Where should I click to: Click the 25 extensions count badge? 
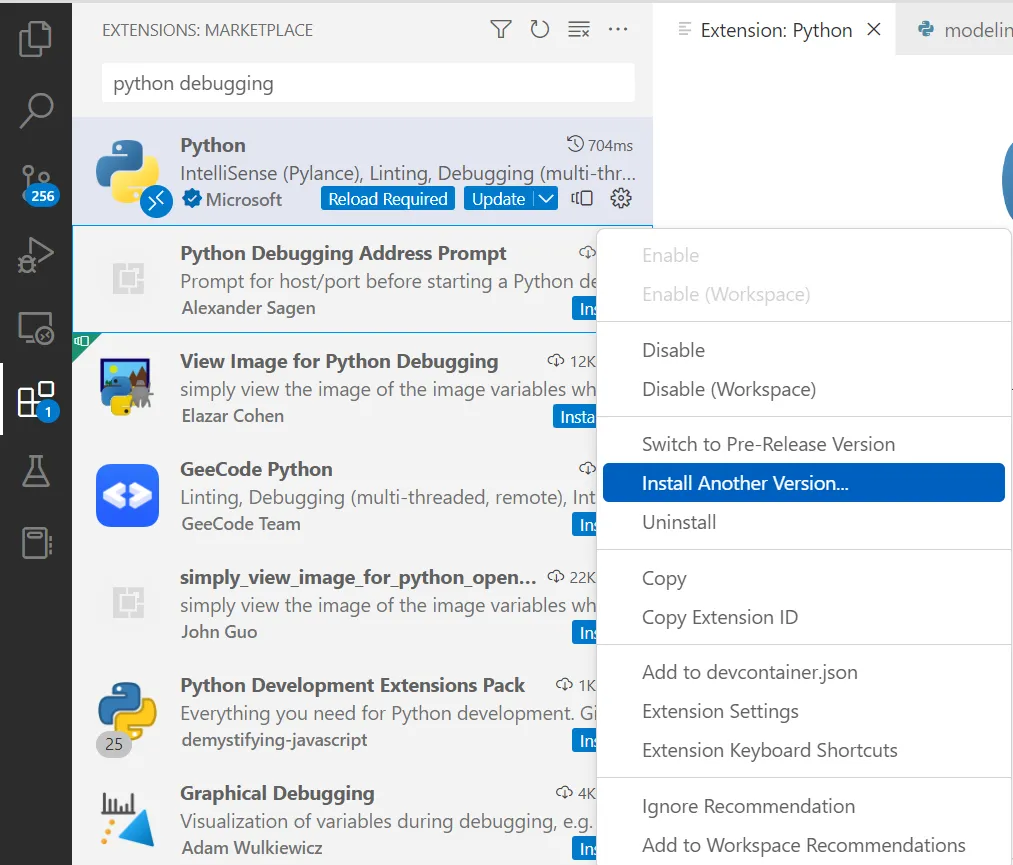pyautogui.click(x=114, y=744)
